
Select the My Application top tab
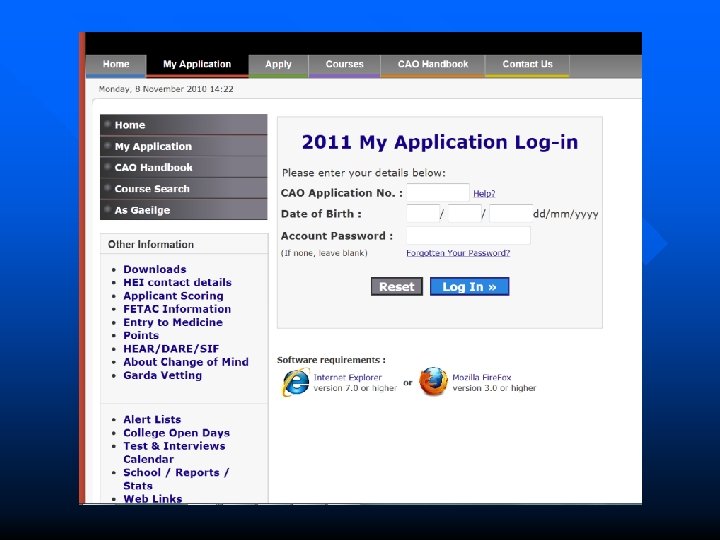197,65
